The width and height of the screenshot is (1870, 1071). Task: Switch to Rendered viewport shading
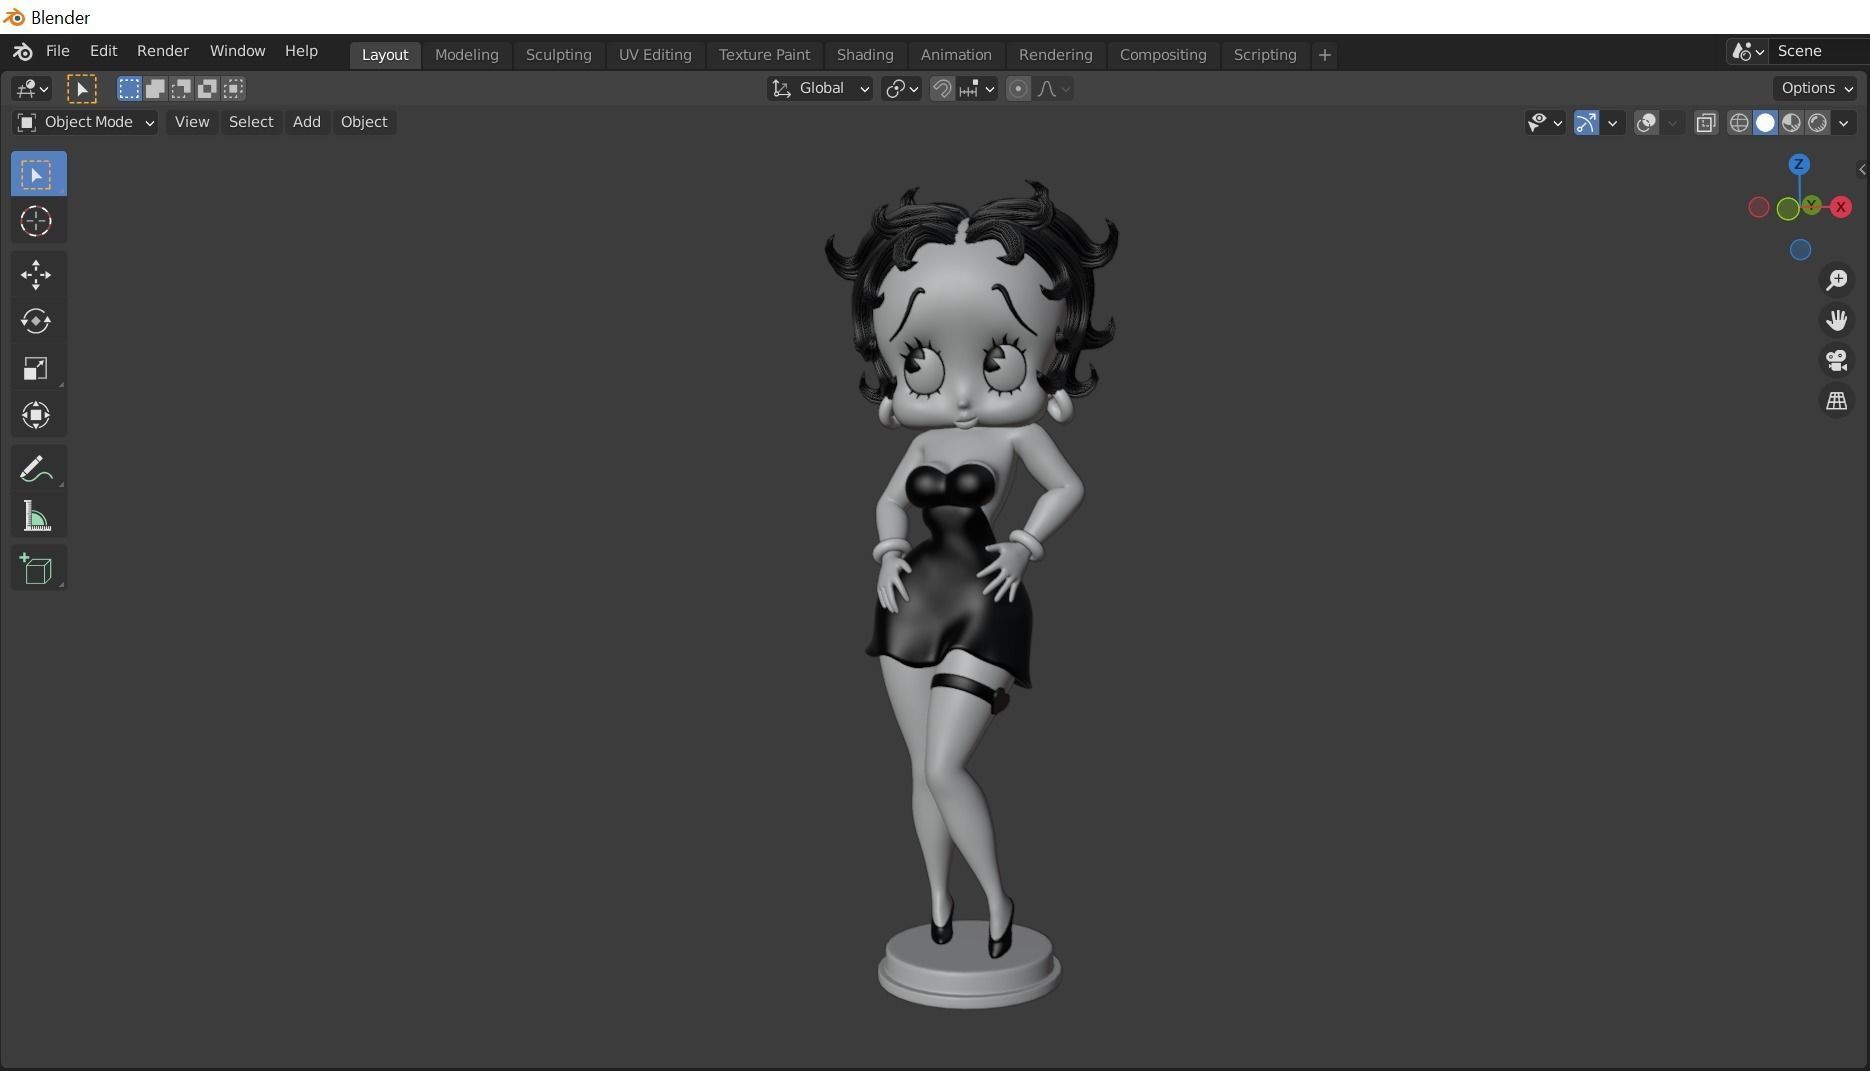point(1817,123)
